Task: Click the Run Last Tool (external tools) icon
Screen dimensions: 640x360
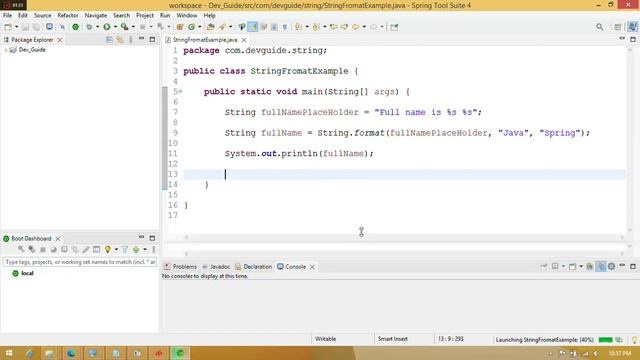Action: click(124, 27)
